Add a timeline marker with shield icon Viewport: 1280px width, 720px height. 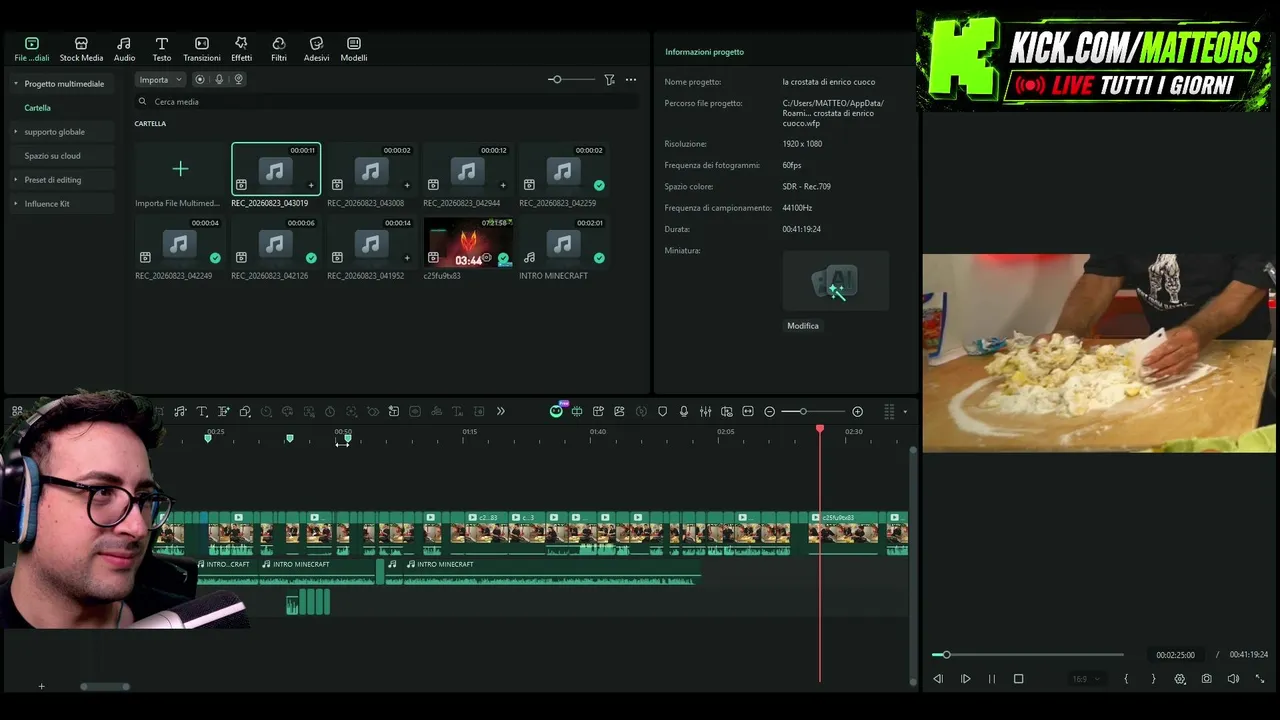662,412
